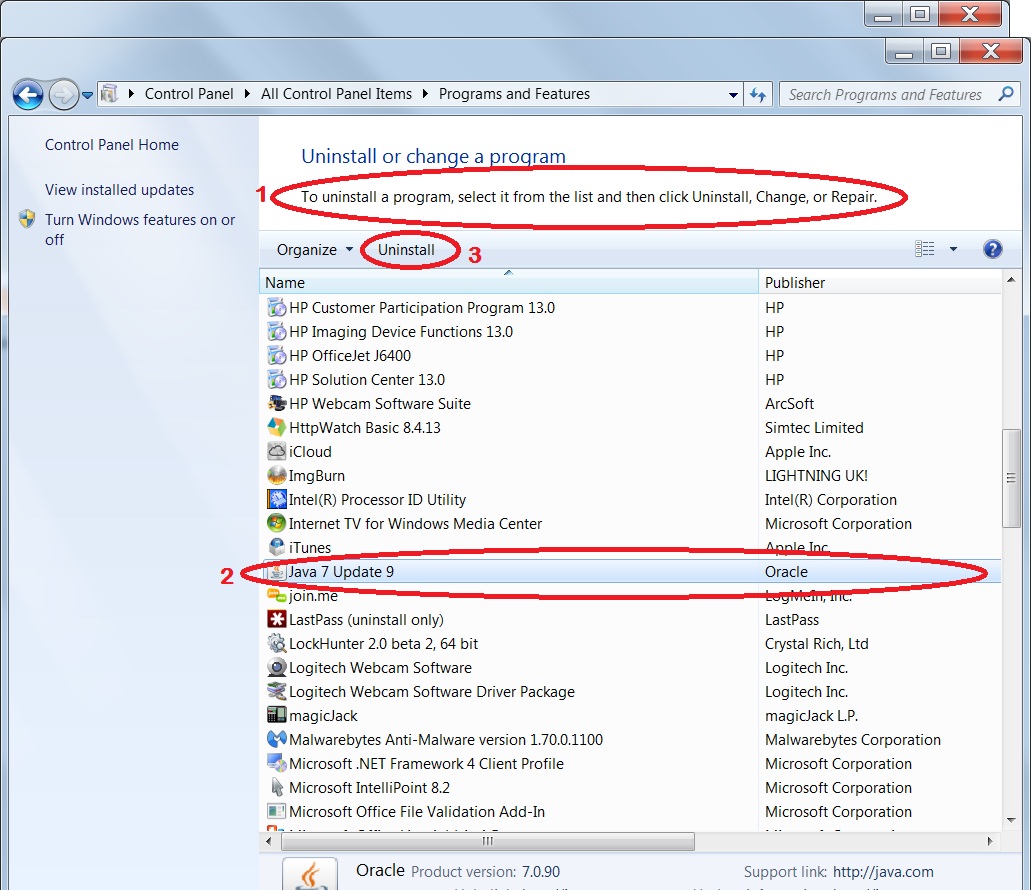Click the iTunes icon in the list
This screenshot has width=1031, height=890.
tap(275, 547)
